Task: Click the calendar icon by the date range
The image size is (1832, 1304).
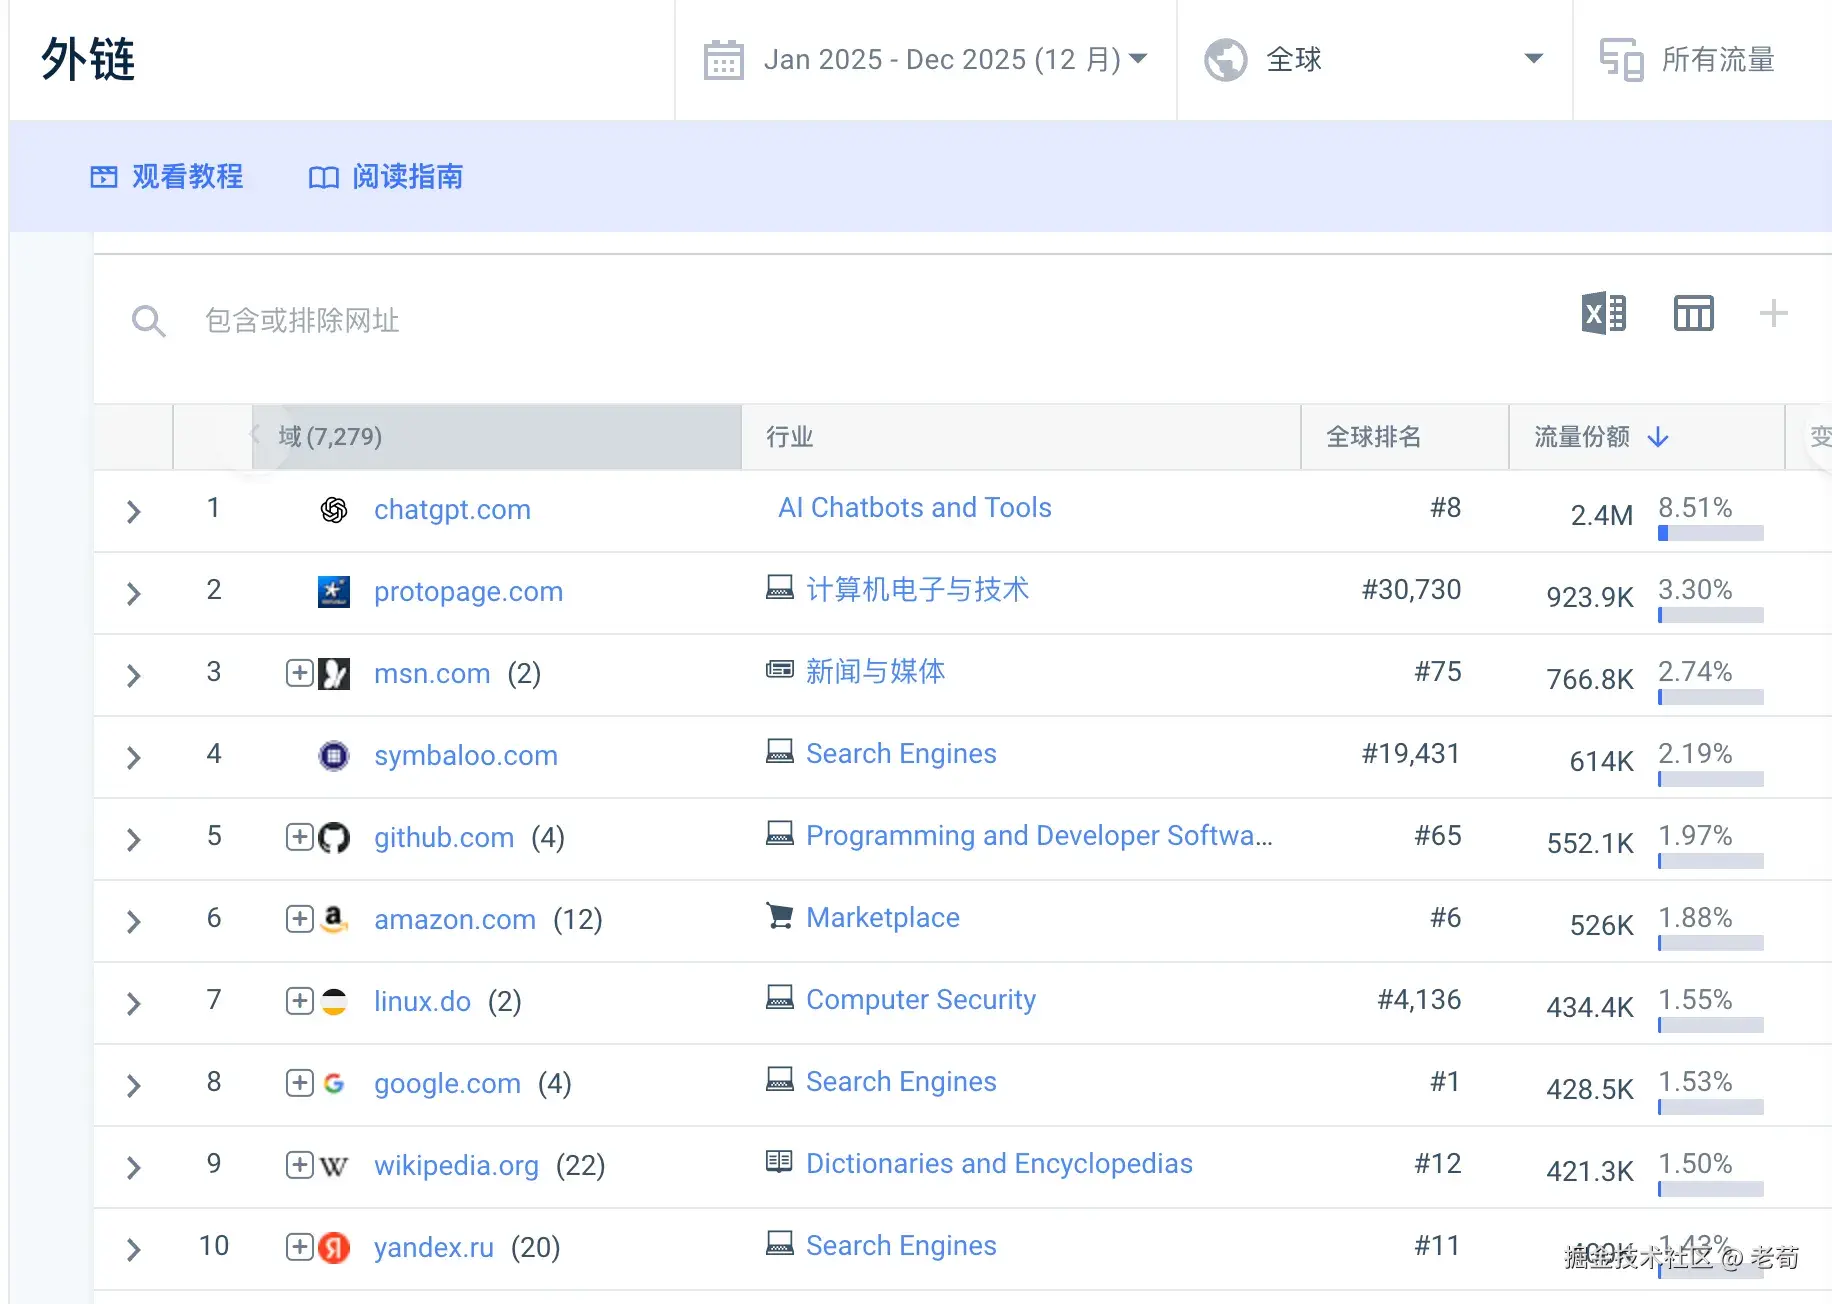Action: tap(724, 60)
